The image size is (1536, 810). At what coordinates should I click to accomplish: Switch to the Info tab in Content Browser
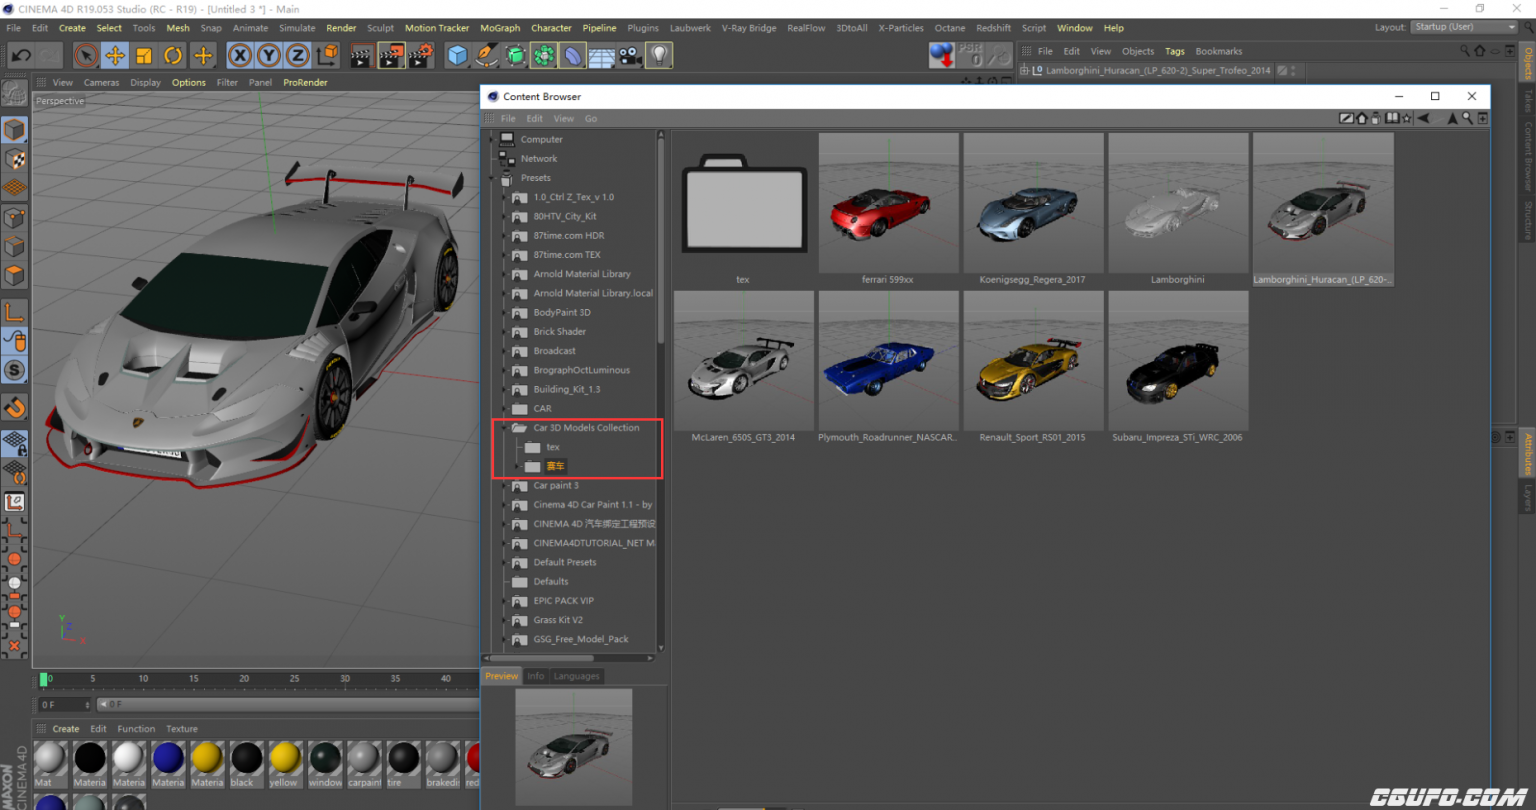click(x=536, y=676)
